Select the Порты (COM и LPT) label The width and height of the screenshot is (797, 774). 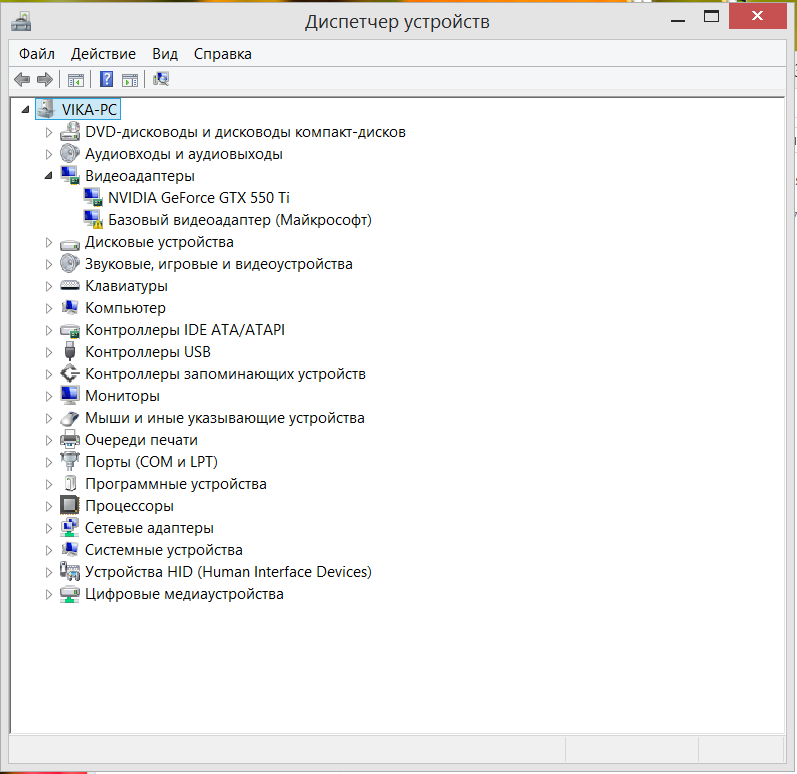151,462
